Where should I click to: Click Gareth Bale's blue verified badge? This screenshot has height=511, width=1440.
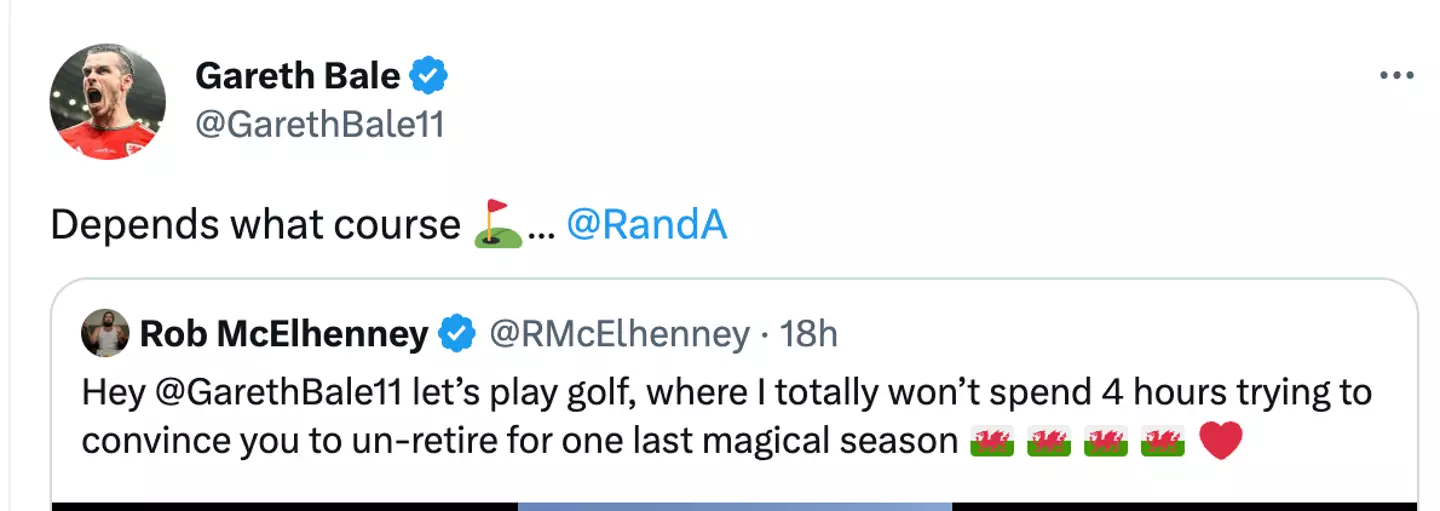tap(430, 75)
